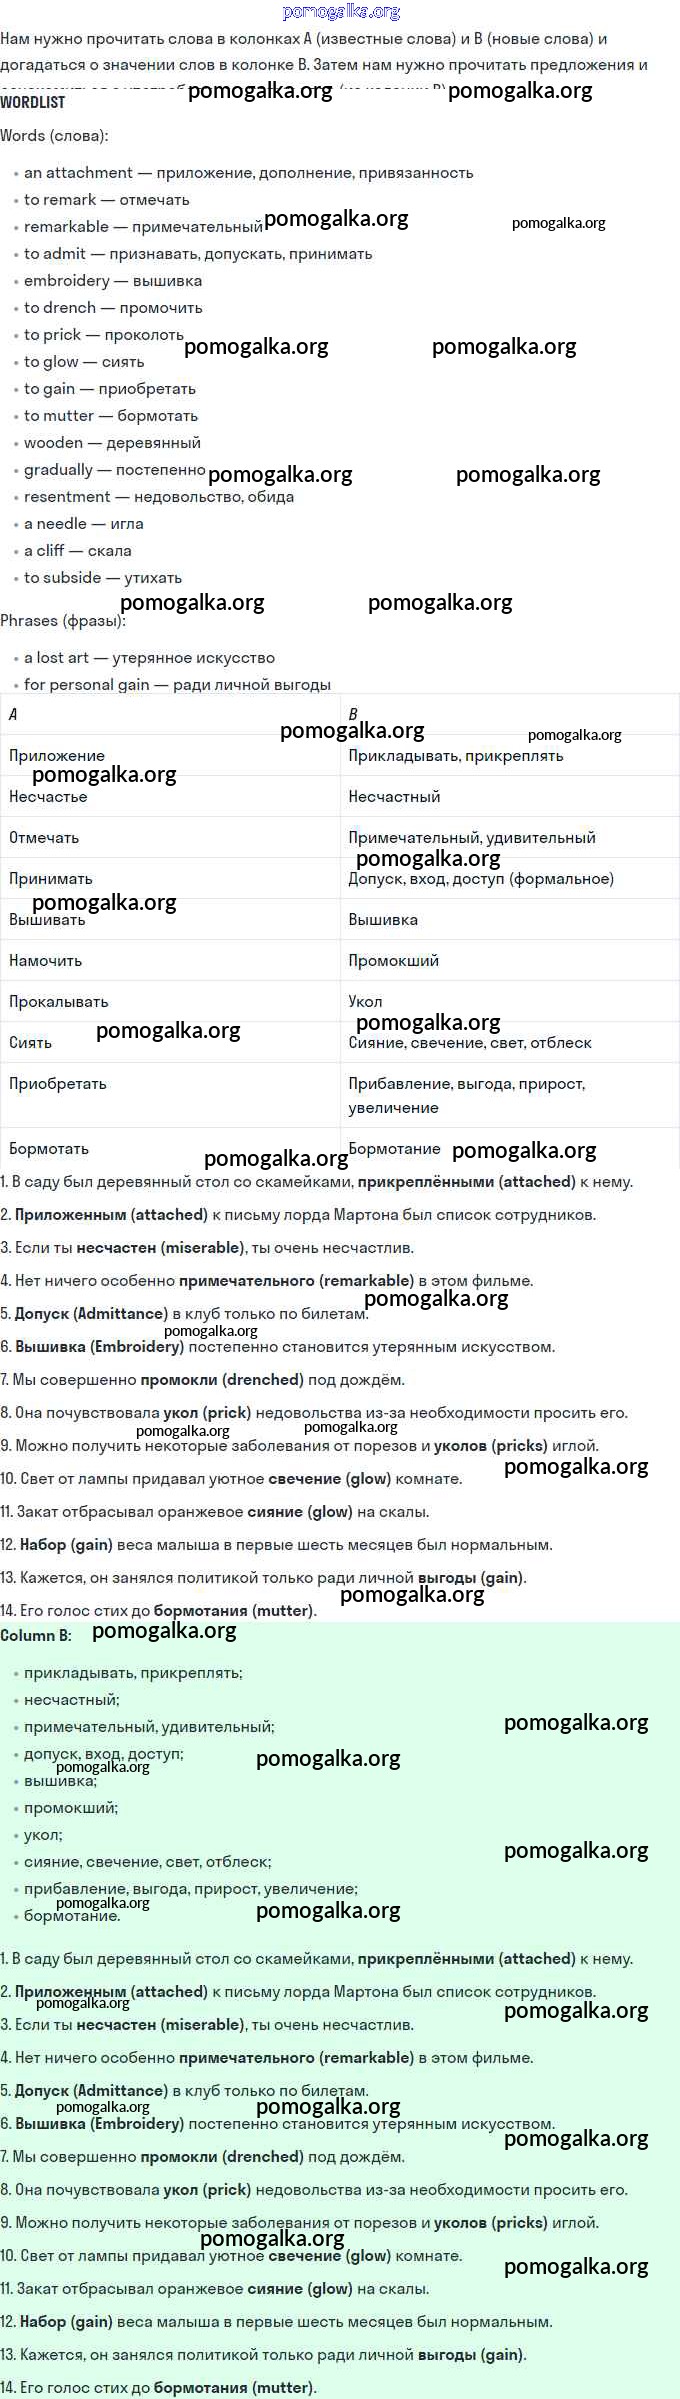Click the "wooden — деревянный" entry
The width and height of the screenshot is (680, 2399).
click(112, 443)
